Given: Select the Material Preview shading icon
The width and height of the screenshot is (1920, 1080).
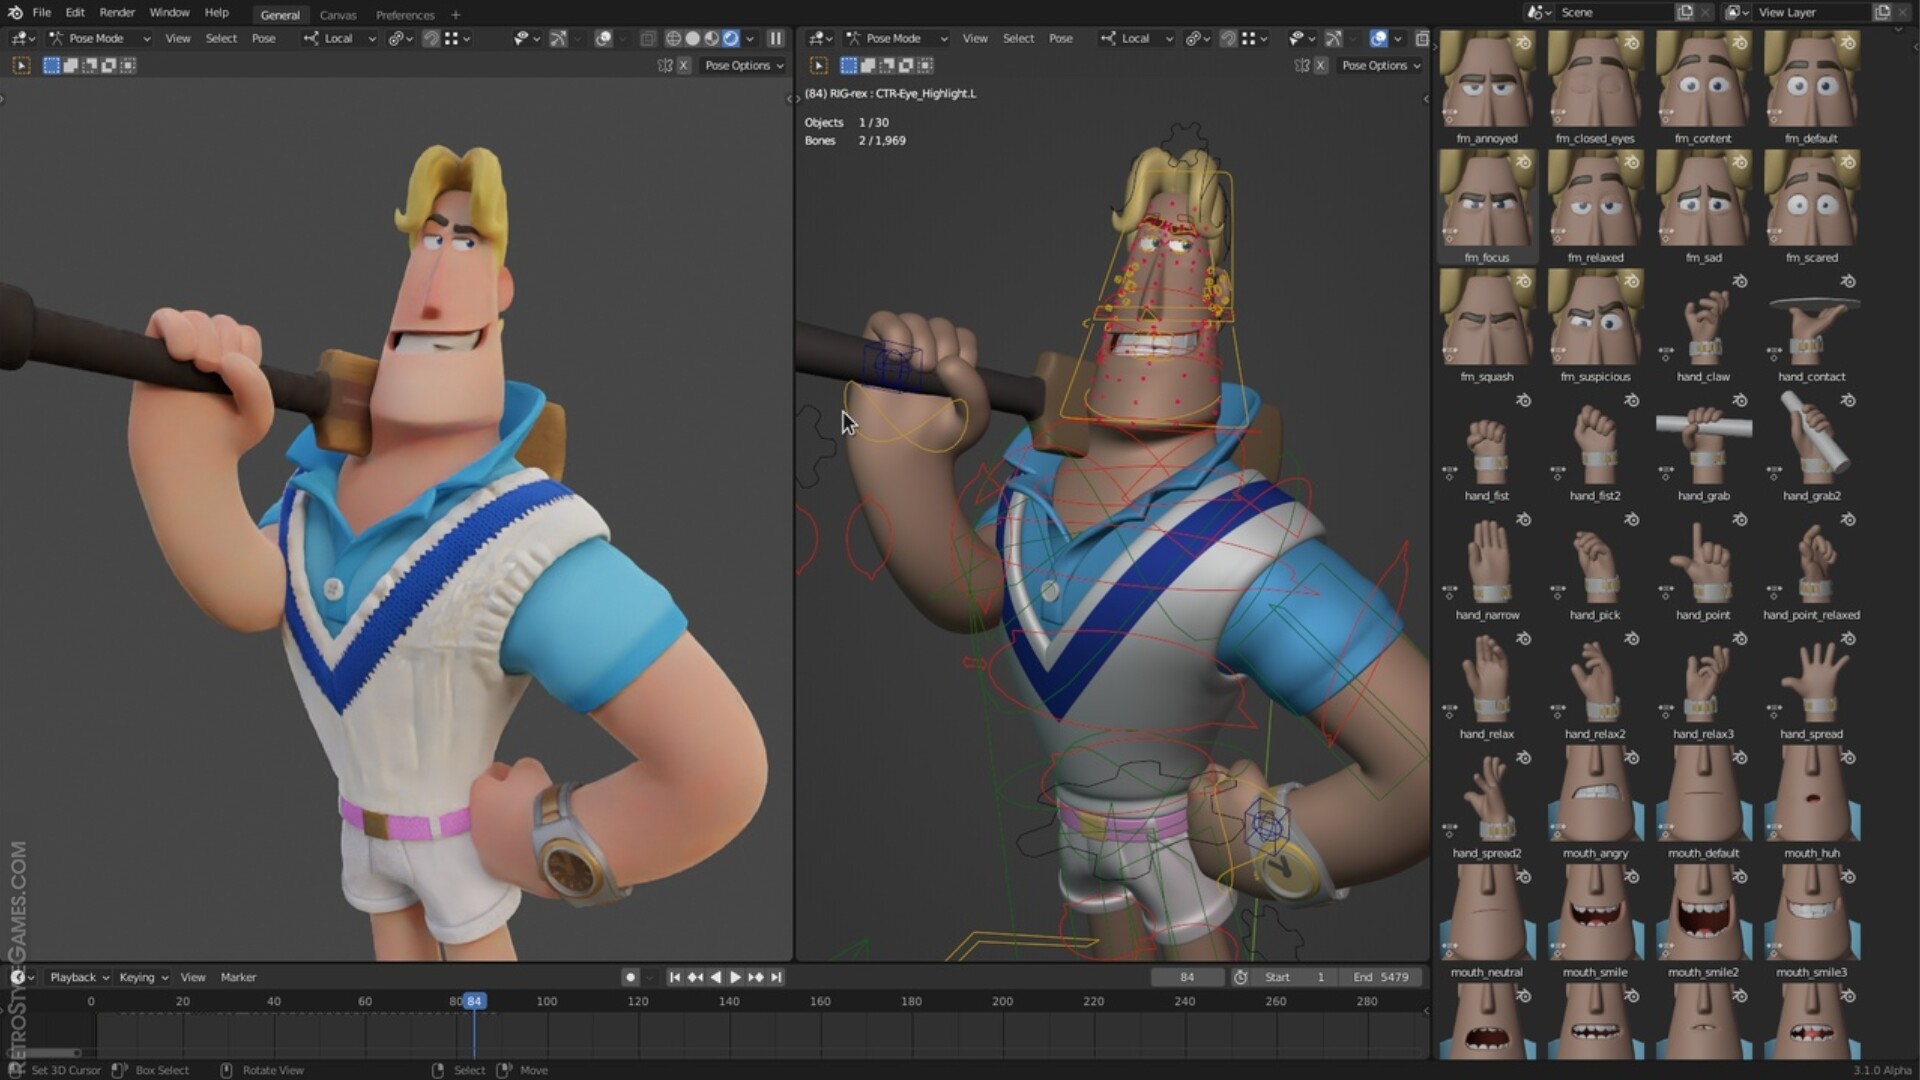Looking at the screenshot, I should pyautogui.click(x=711, y=38).
